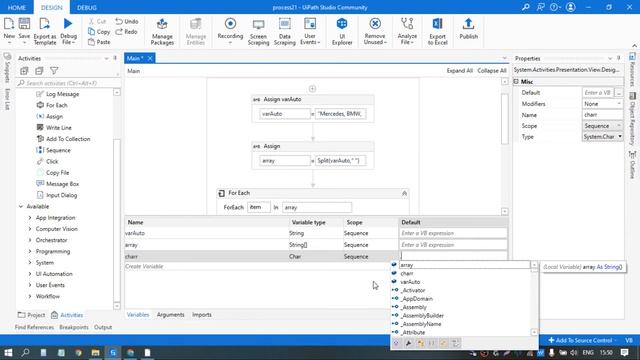Run Debug File play icon
The width and height of the screenshot is (640, 360).
tap(68, 24)
